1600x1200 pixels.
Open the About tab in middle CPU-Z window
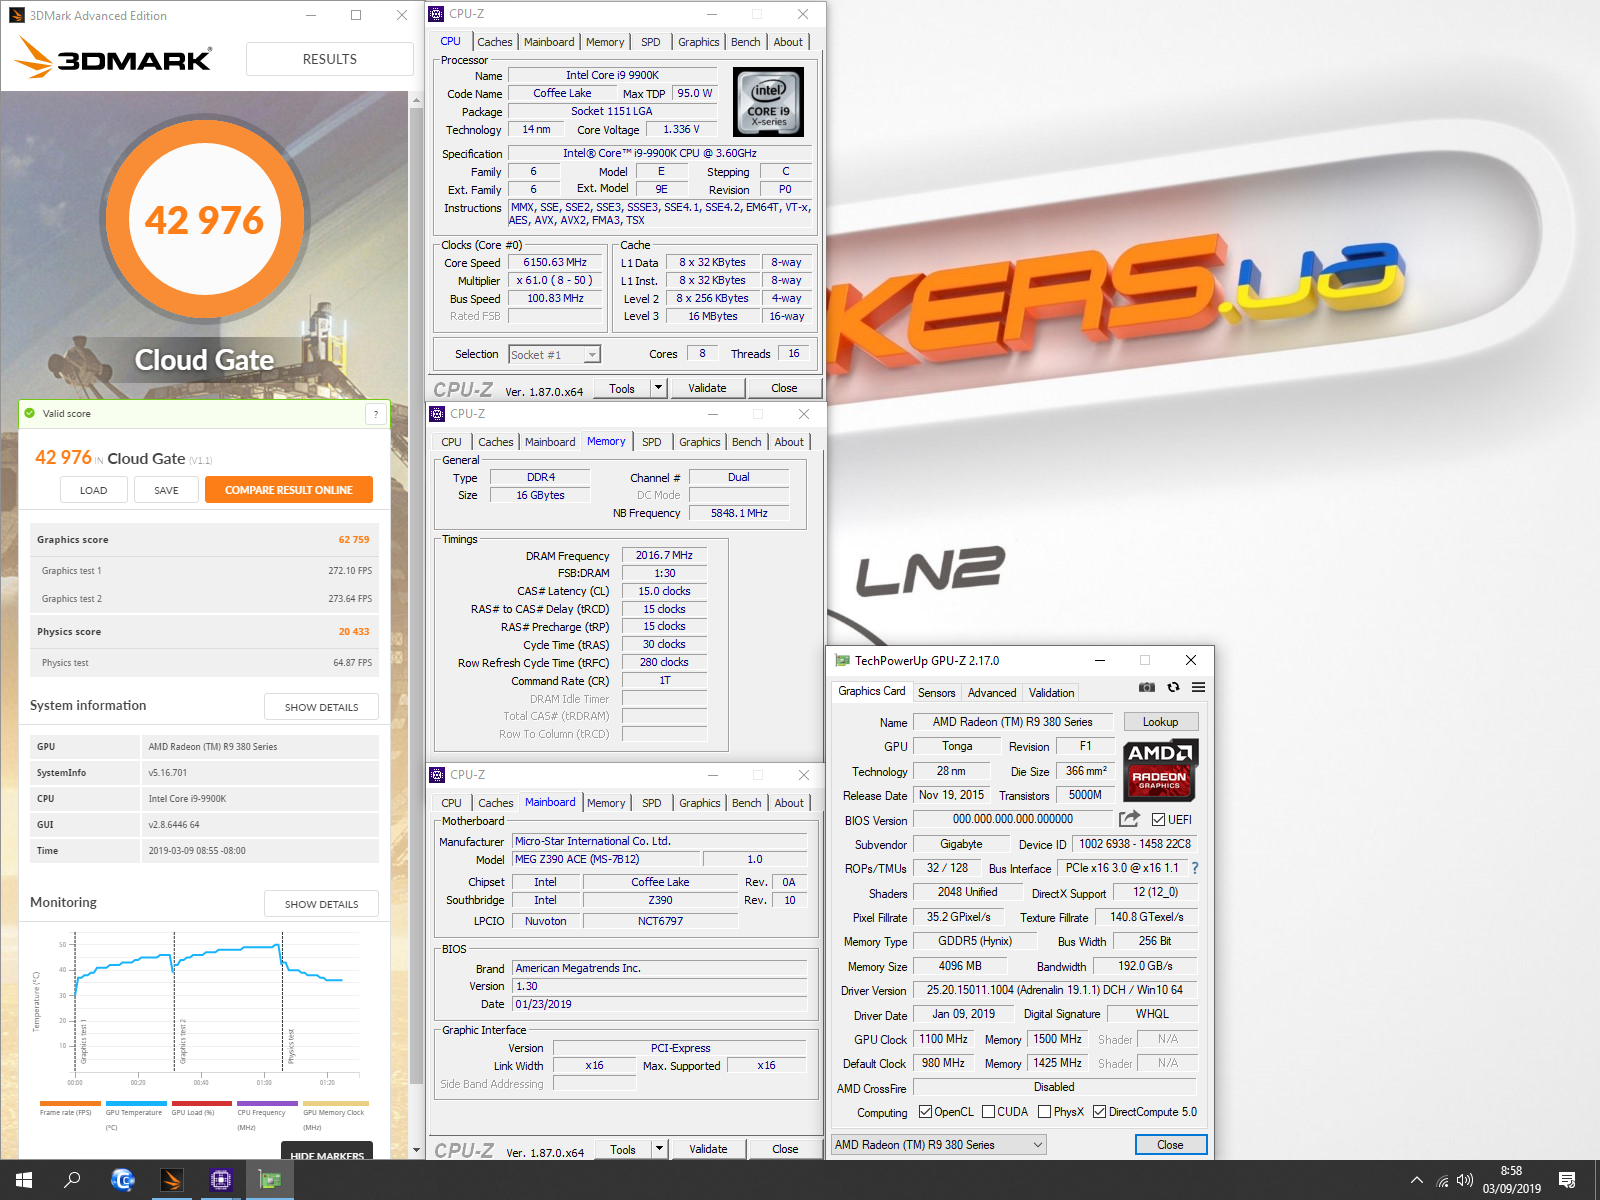click(789, 442)
